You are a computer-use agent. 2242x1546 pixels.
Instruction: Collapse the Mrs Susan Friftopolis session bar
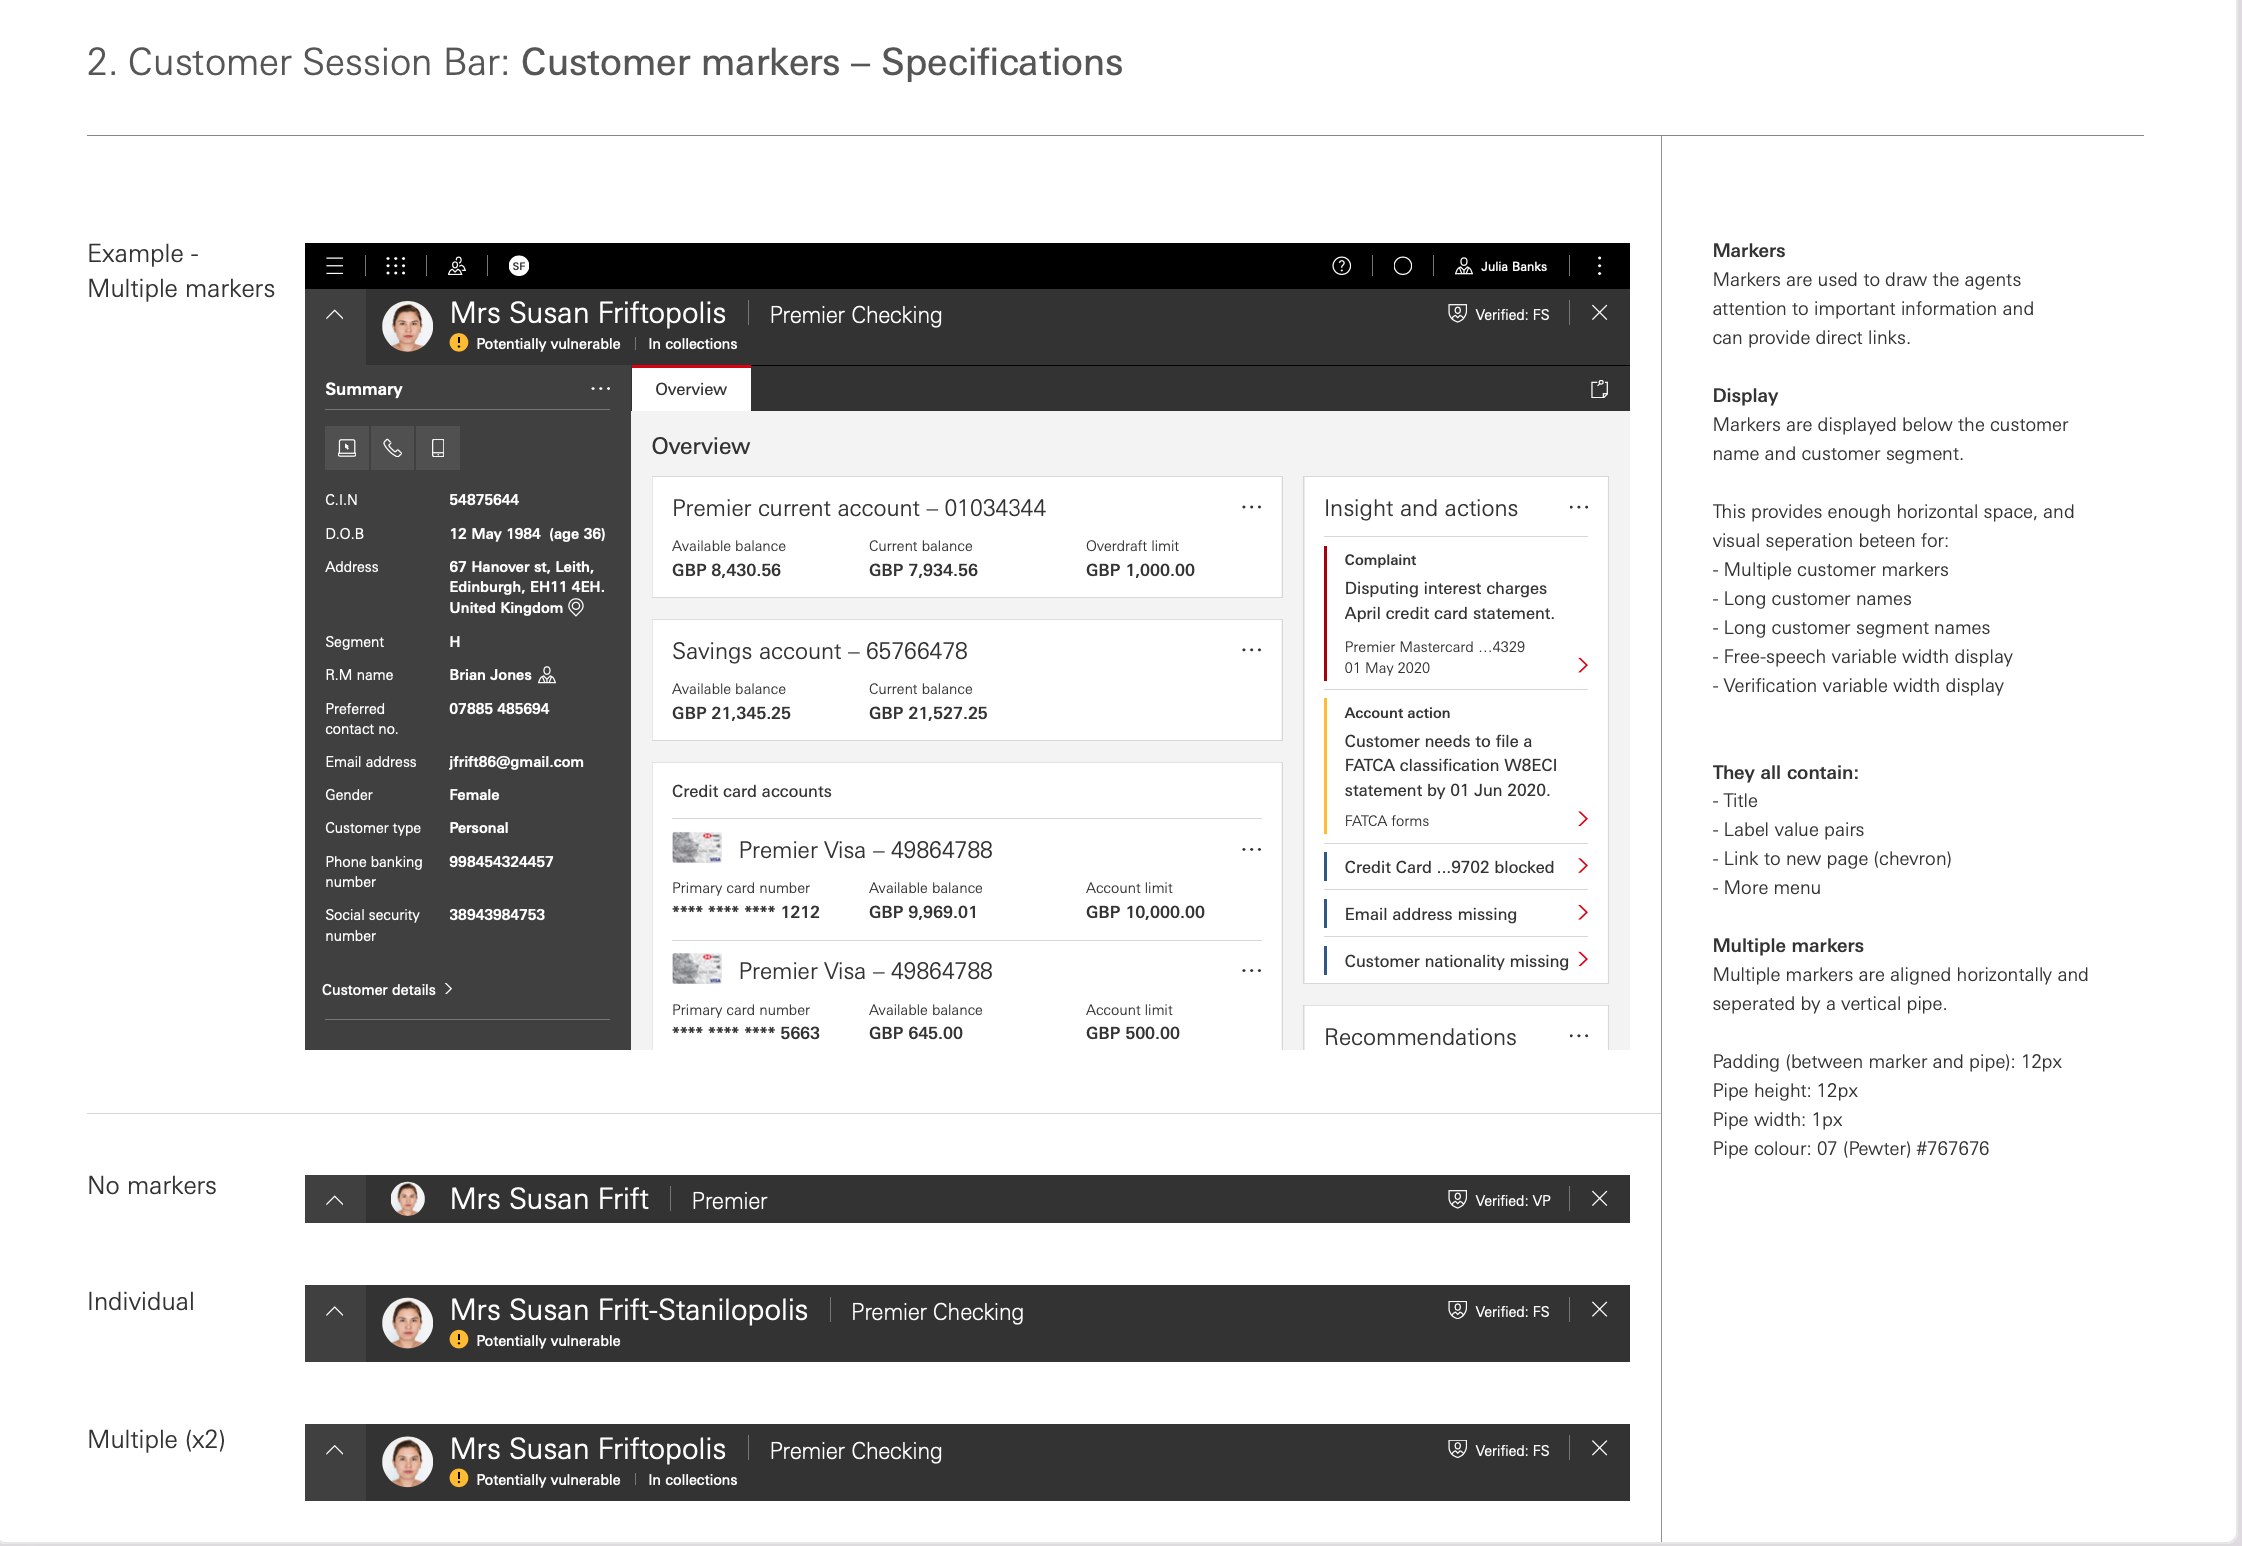335,314
